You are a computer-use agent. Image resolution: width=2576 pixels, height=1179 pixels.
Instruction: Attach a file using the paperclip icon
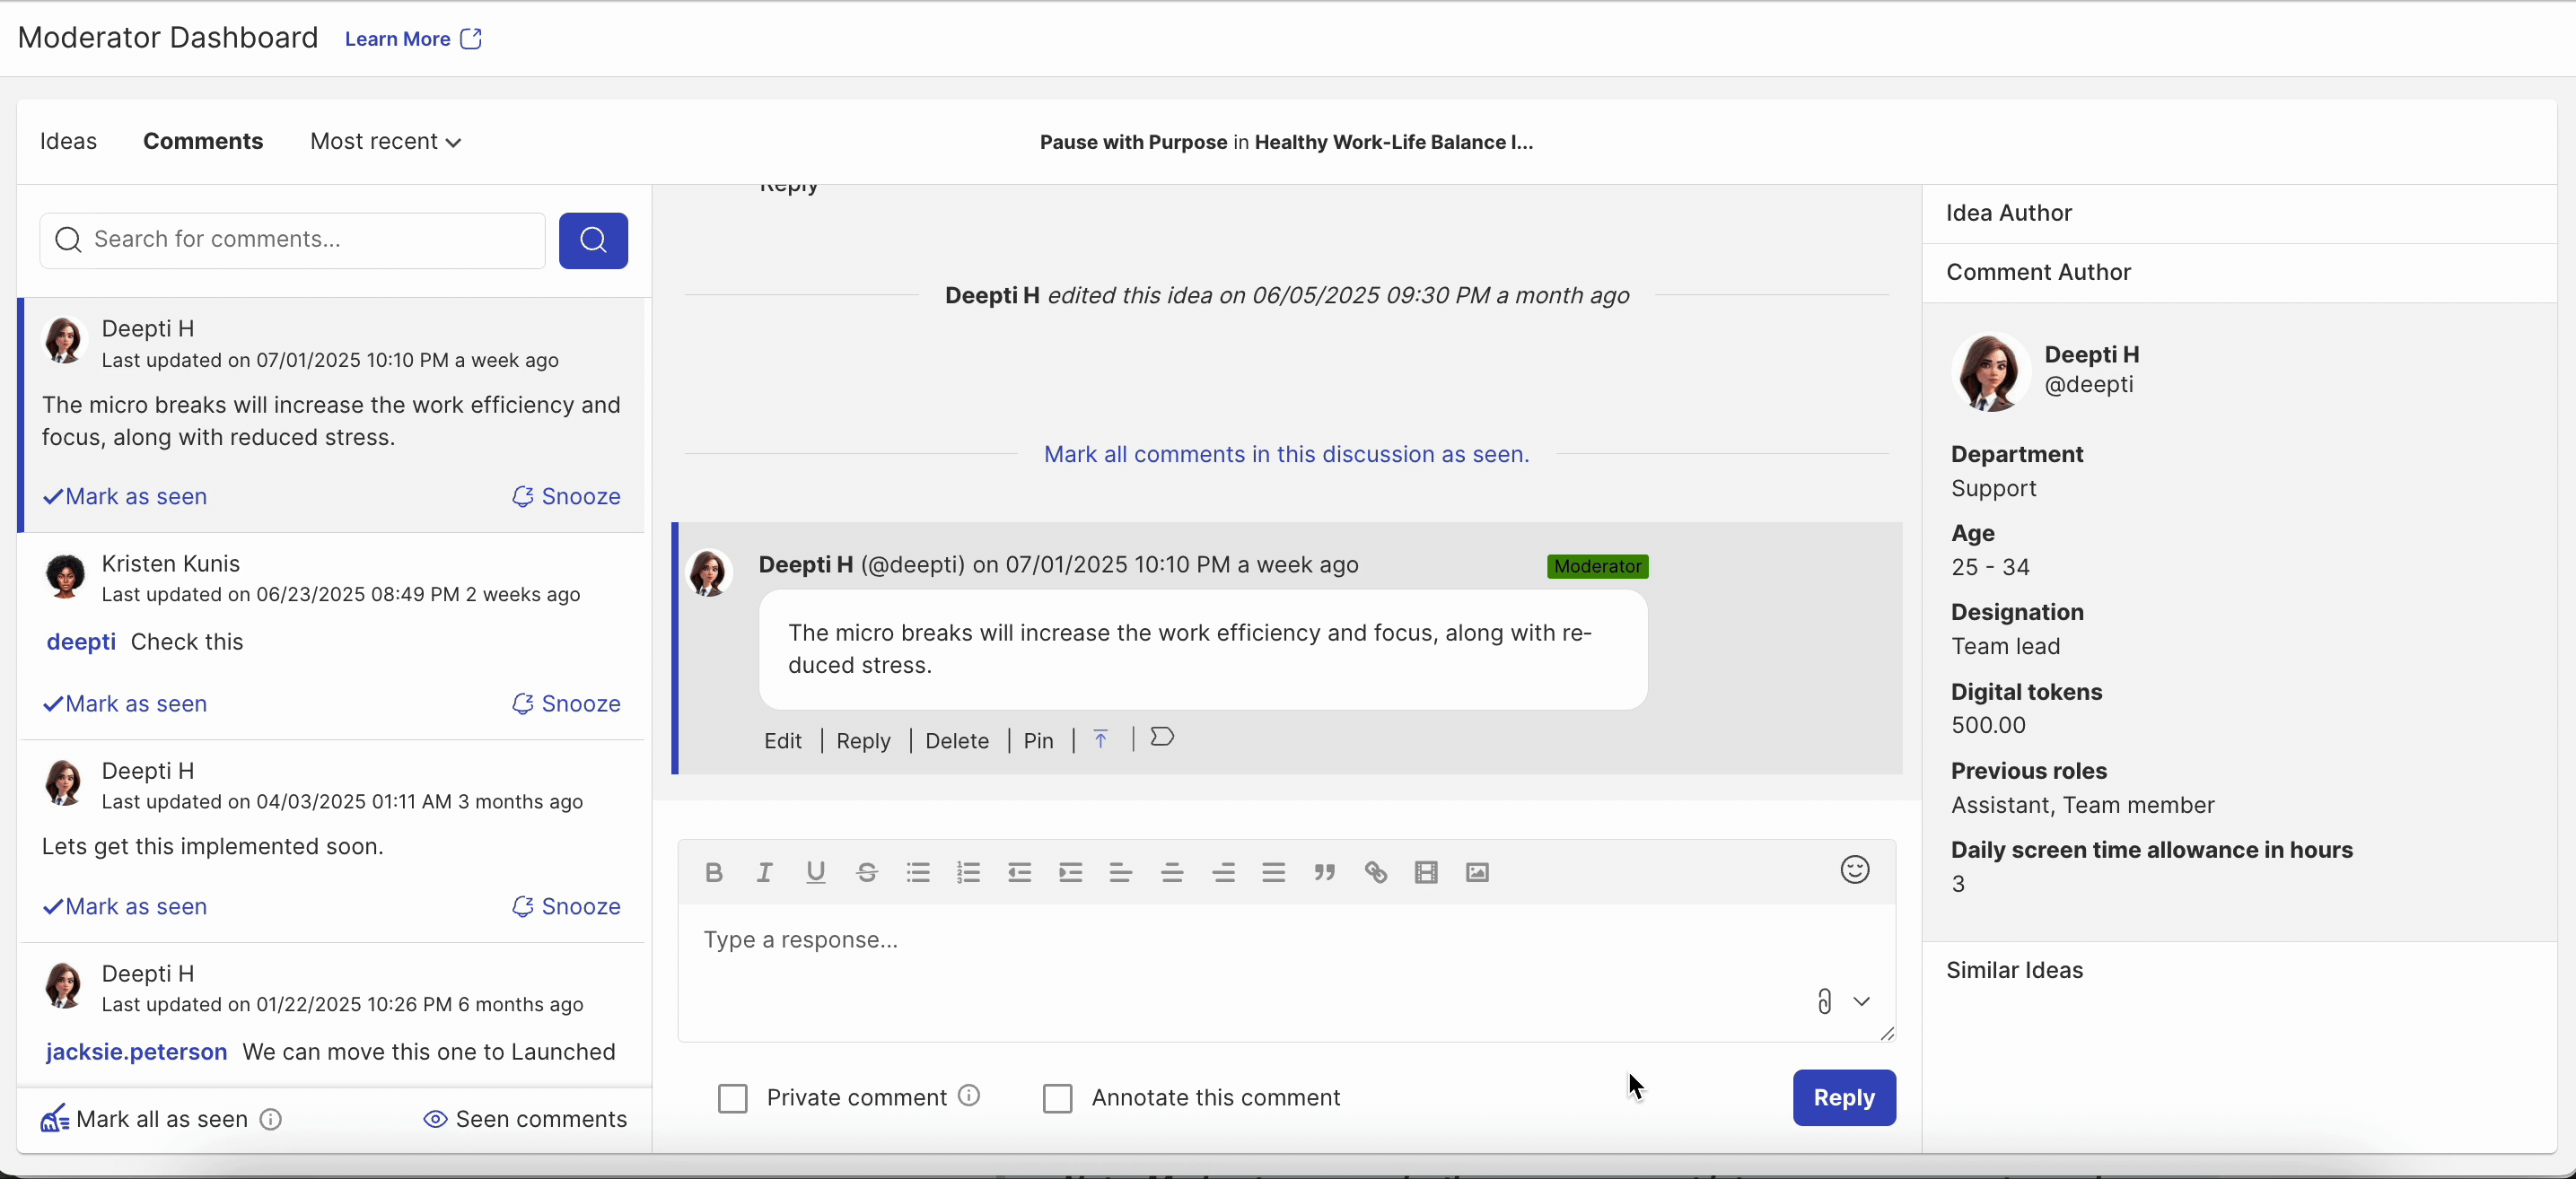tap(1825, 1001)
